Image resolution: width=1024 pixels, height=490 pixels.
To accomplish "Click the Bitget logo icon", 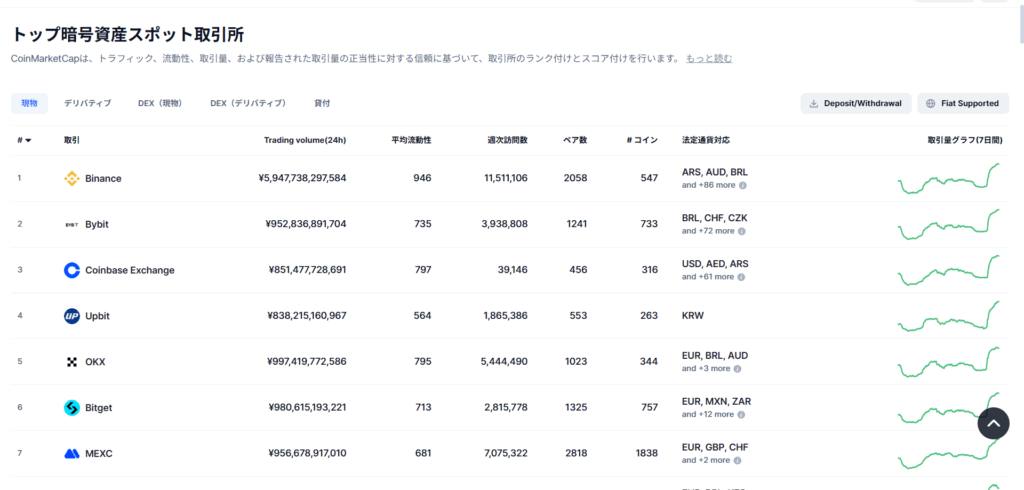I will point(72,408).
